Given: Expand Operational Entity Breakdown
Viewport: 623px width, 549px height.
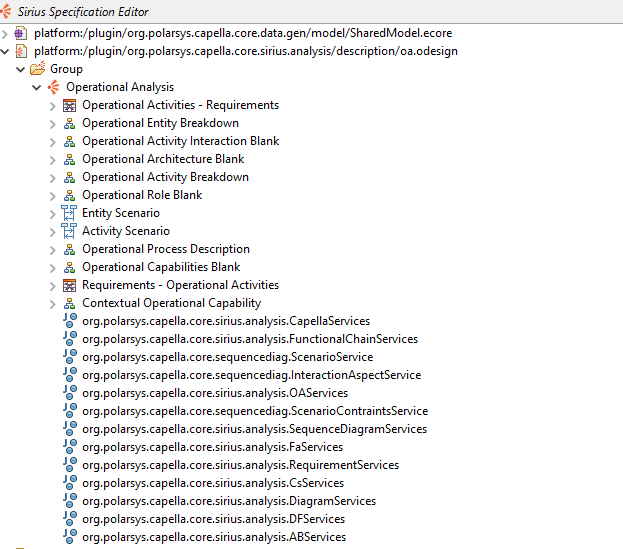Looking at the screenshot, I should tap(52, 124).
